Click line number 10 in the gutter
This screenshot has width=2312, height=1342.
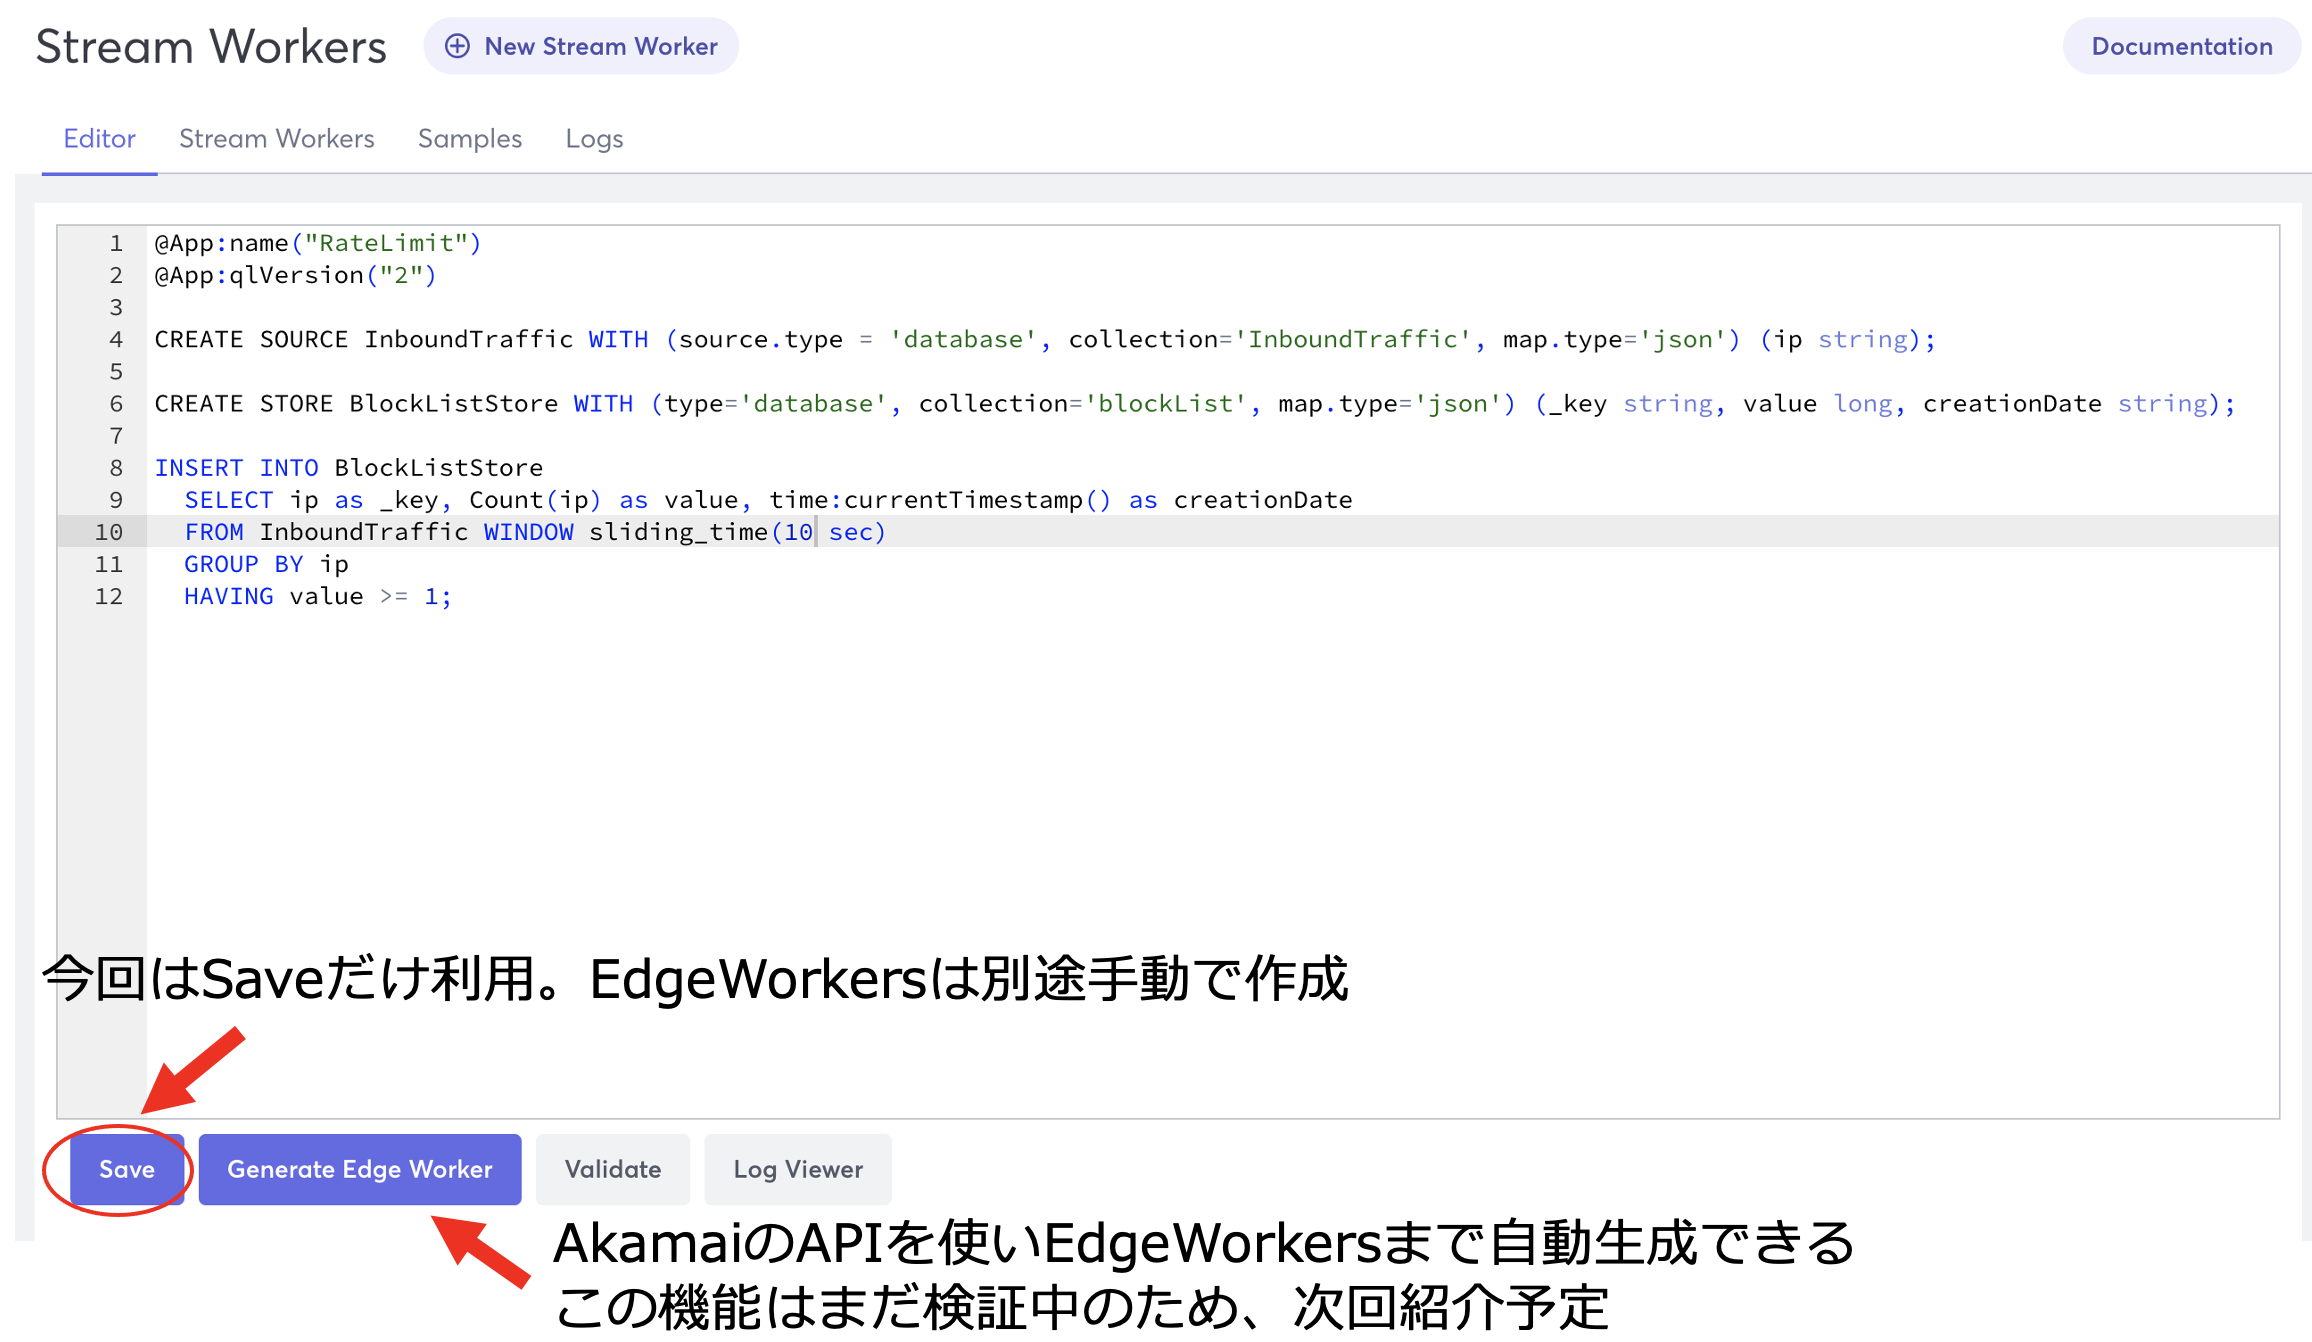[109, 532]
